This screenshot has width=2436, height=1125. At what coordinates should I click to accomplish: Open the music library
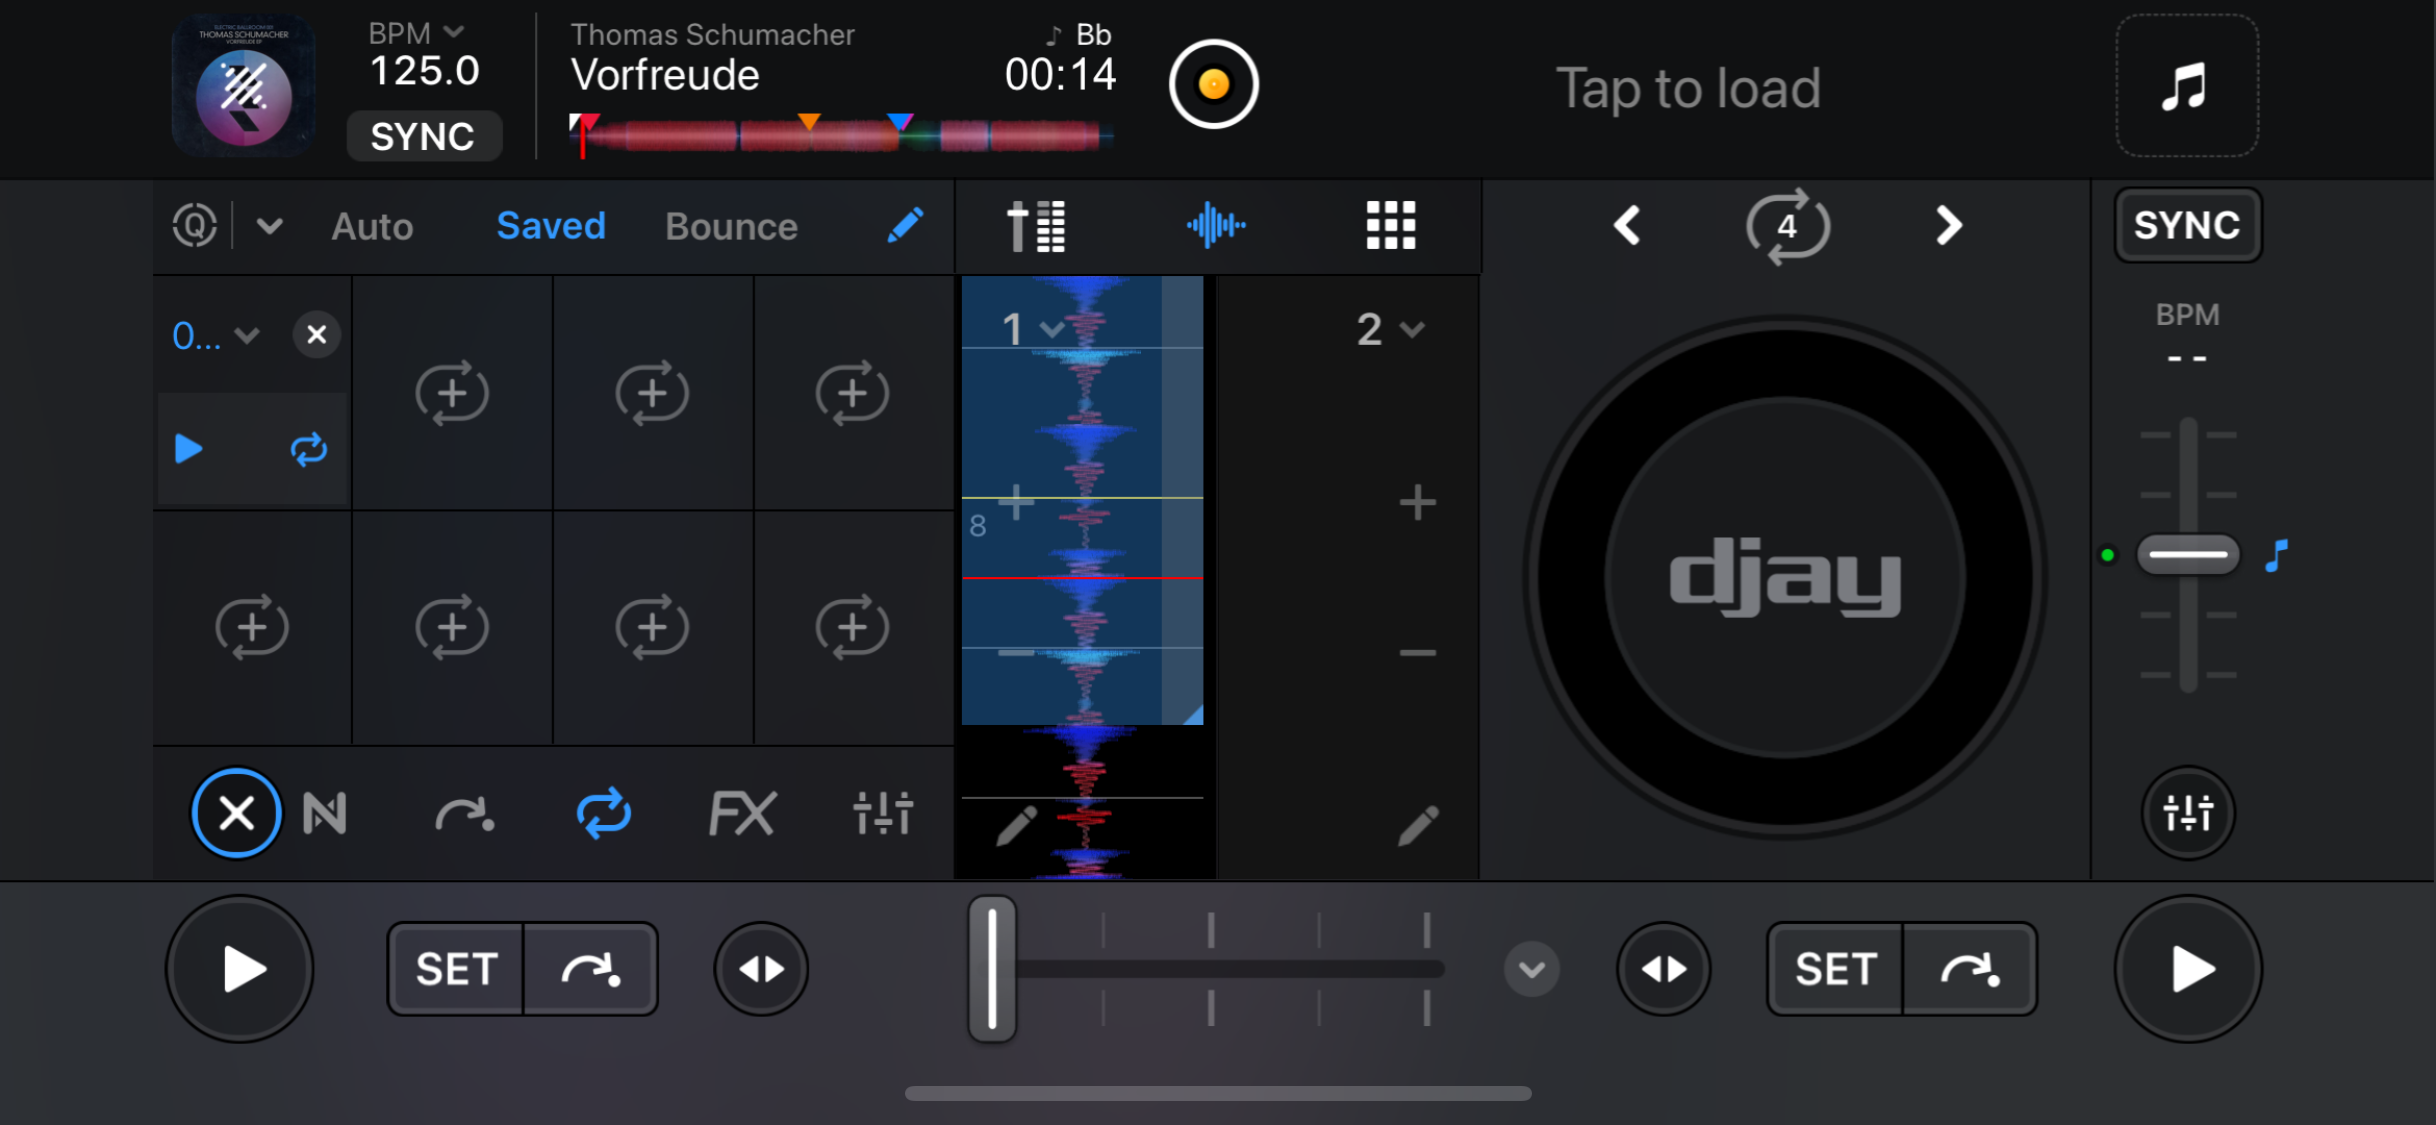(2186, 86)
